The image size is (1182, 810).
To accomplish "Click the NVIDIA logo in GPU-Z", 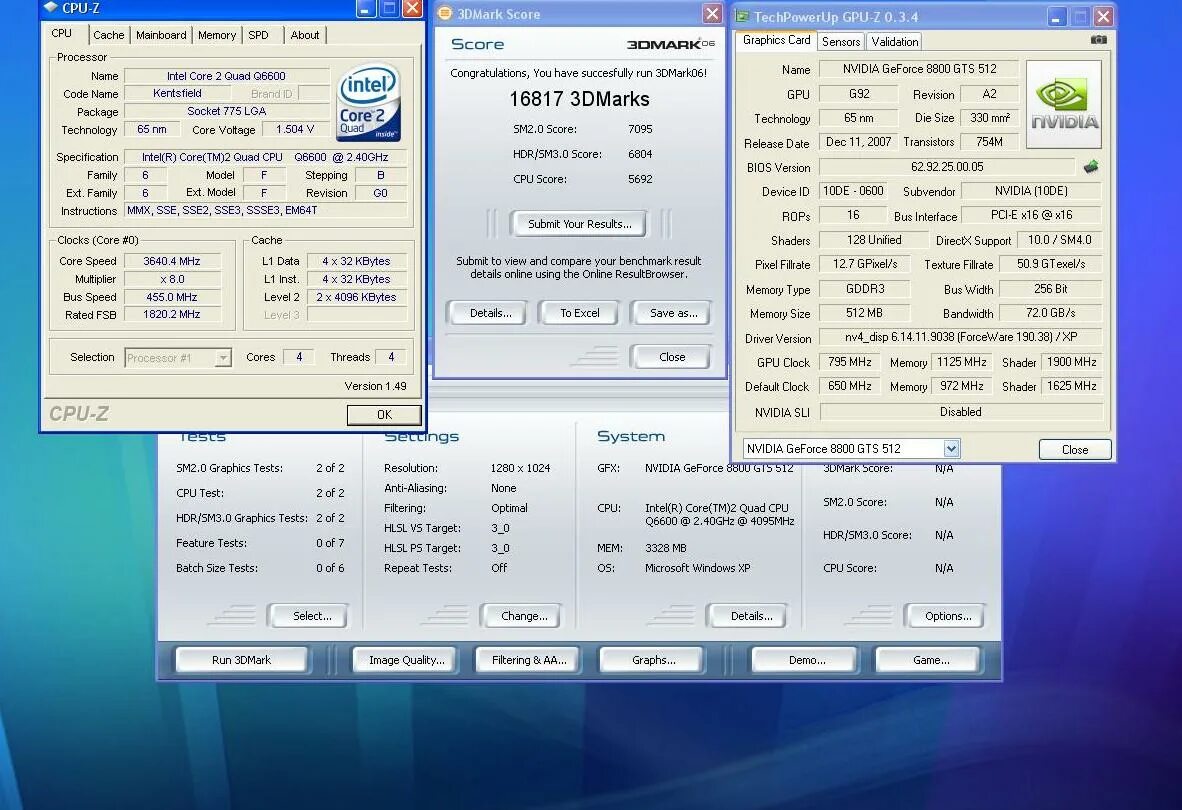I will point(1064,104).
